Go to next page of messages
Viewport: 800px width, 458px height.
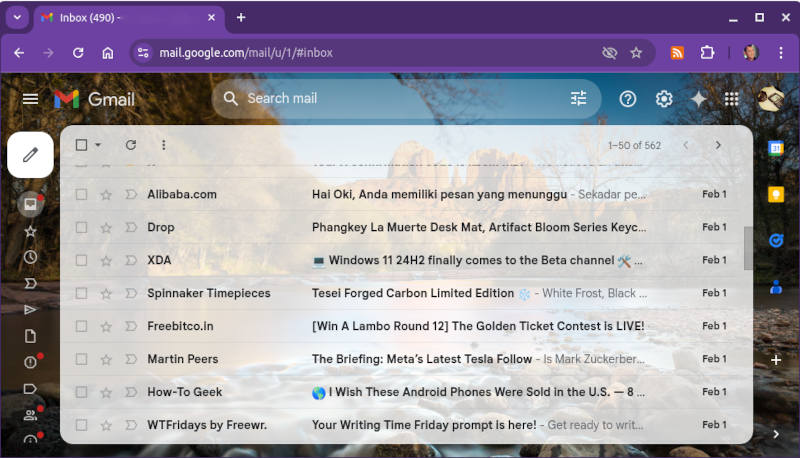coord(718,145)
